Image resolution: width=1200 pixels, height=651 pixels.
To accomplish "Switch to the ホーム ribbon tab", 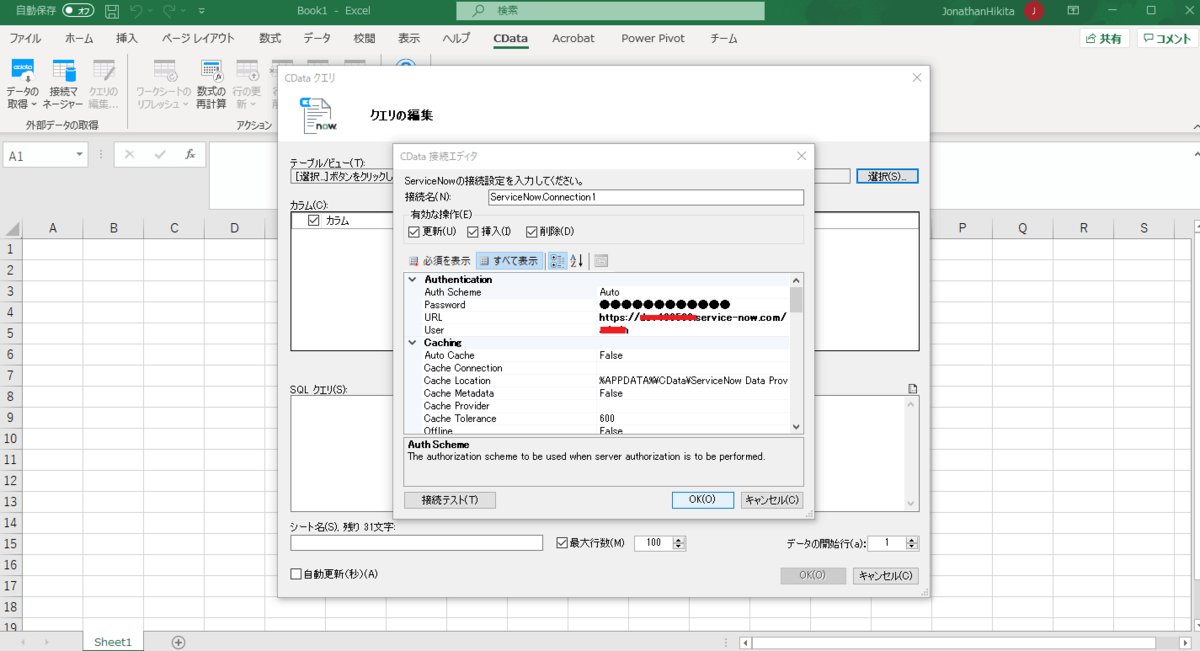I will tap(79, 38).
